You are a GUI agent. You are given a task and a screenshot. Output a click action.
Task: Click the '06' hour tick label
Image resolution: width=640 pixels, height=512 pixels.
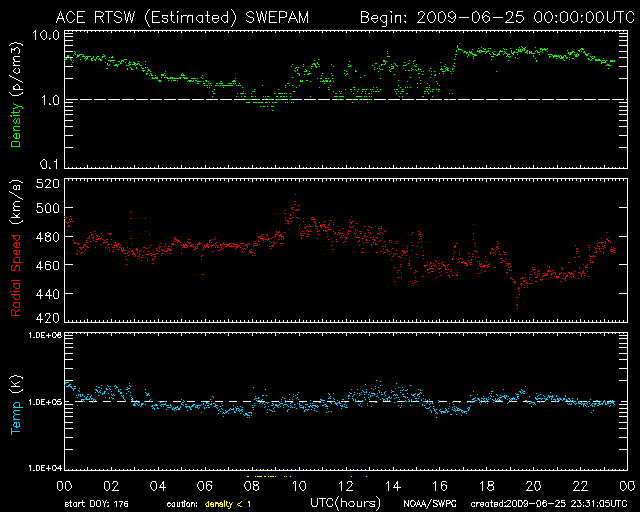205,486
